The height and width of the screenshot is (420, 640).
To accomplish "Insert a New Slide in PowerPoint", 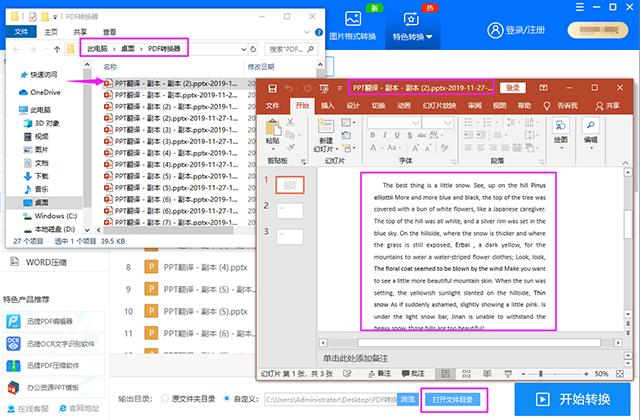I will pyautogui.click(x=326, y=136).
